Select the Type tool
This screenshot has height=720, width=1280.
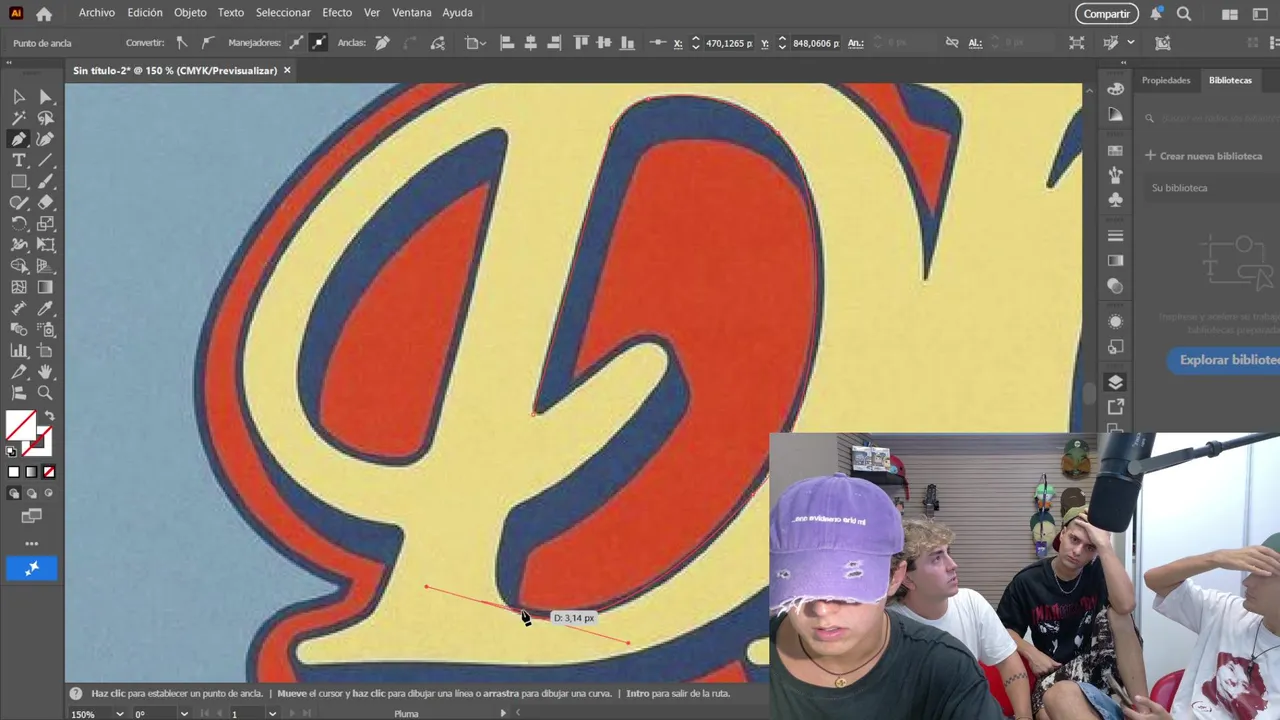[x=19, y=160]
